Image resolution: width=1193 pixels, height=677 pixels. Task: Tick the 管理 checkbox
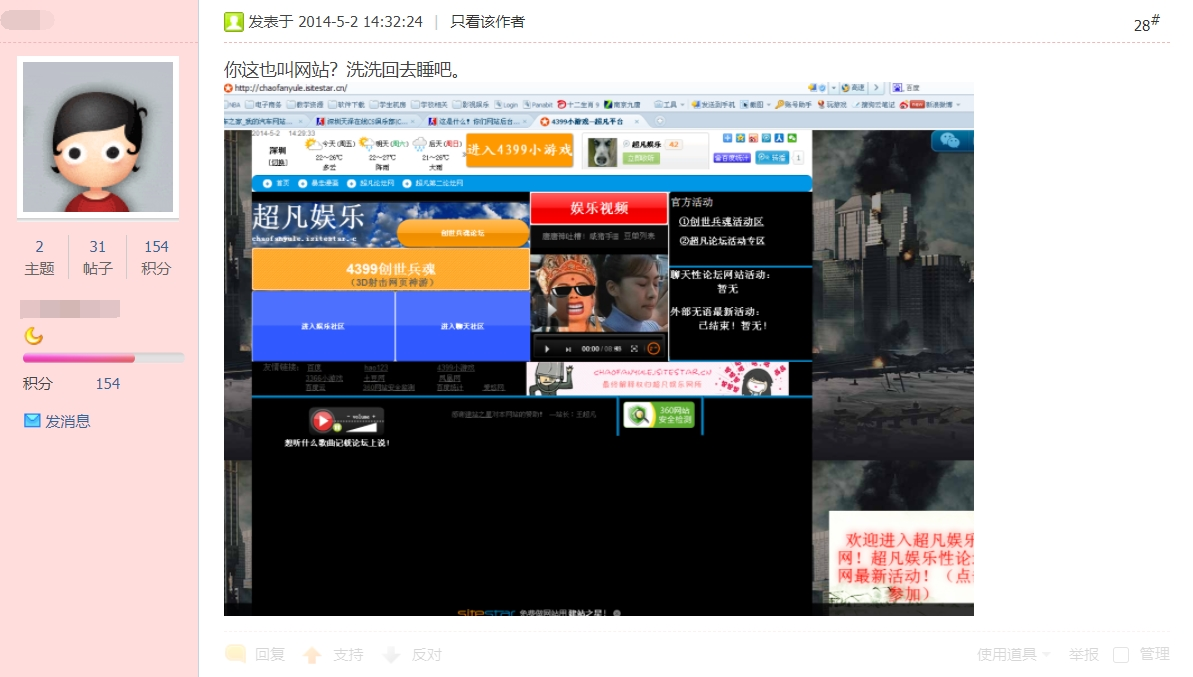(x=1121, y=654)
